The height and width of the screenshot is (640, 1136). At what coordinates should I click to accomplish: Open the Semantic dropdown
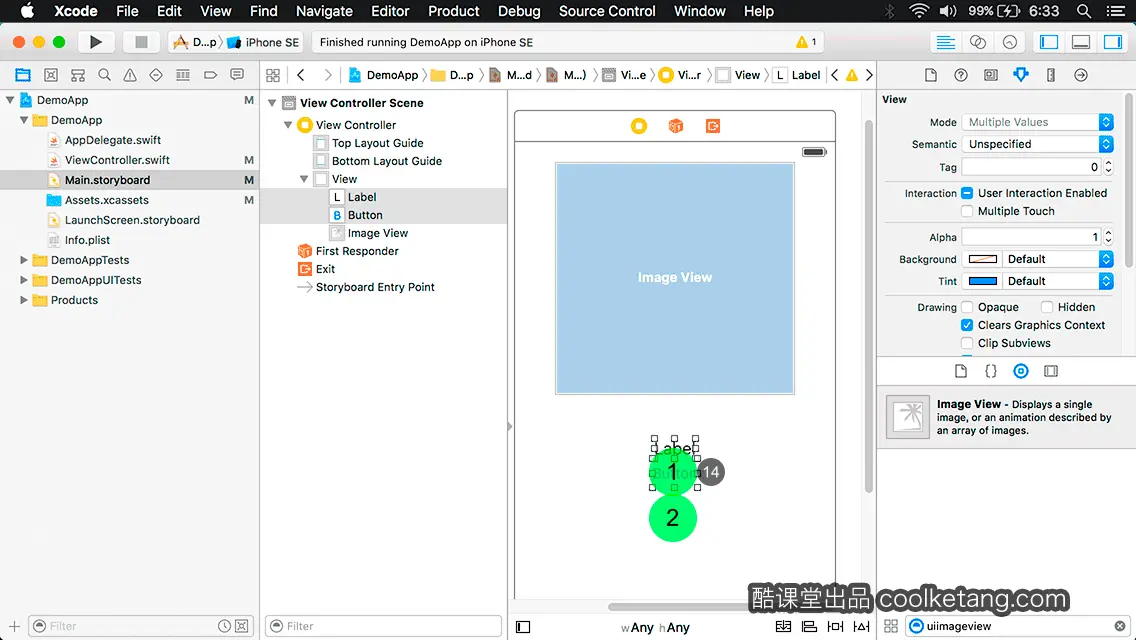[1037, 144]
